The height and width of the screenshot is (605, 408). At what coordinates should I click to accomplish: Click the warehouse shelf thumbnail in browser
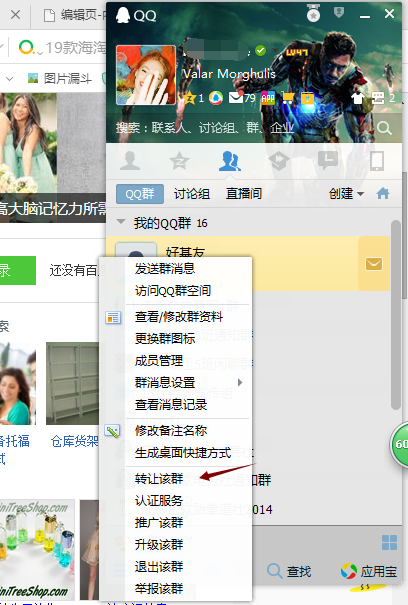73,384
